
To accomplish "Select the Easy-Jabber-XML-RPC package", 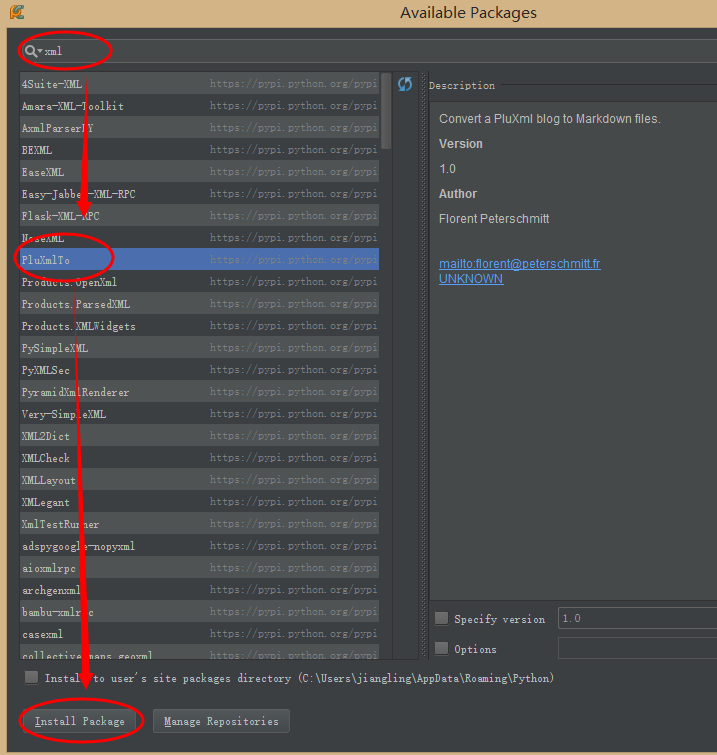I will 199,194.
